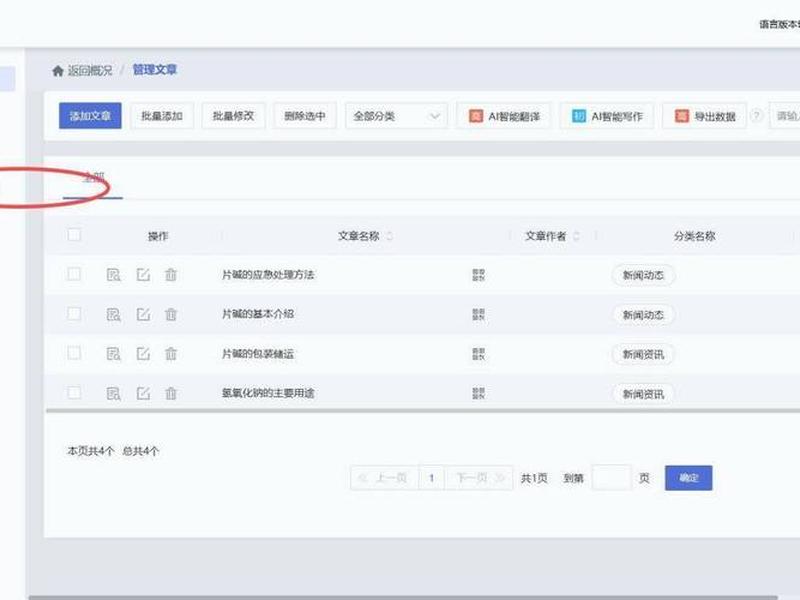The height and width of the screenshot is (600, 800).
Task: Click 新闻动态 tag for 片碱的应急处理方法
Action: pos(643,276)
